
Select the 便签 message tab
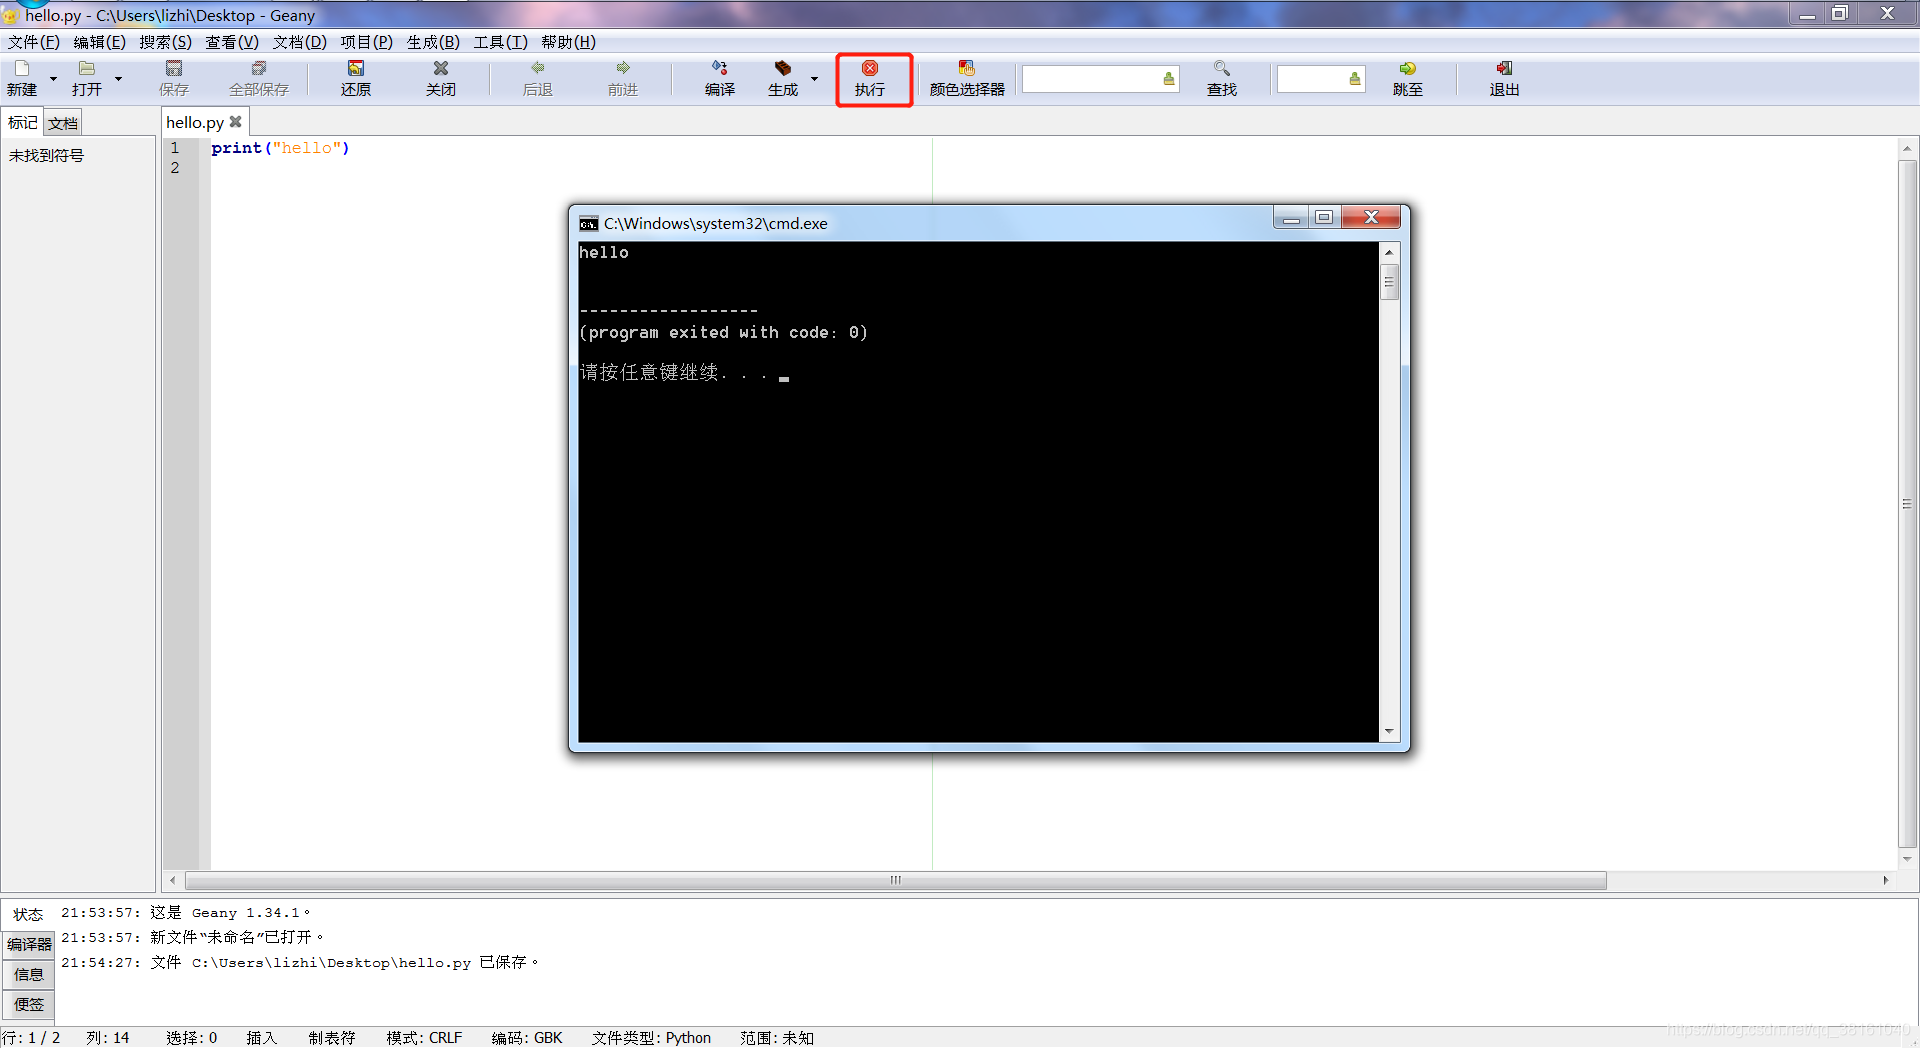pyautogui.click(x=29, y=1005)
